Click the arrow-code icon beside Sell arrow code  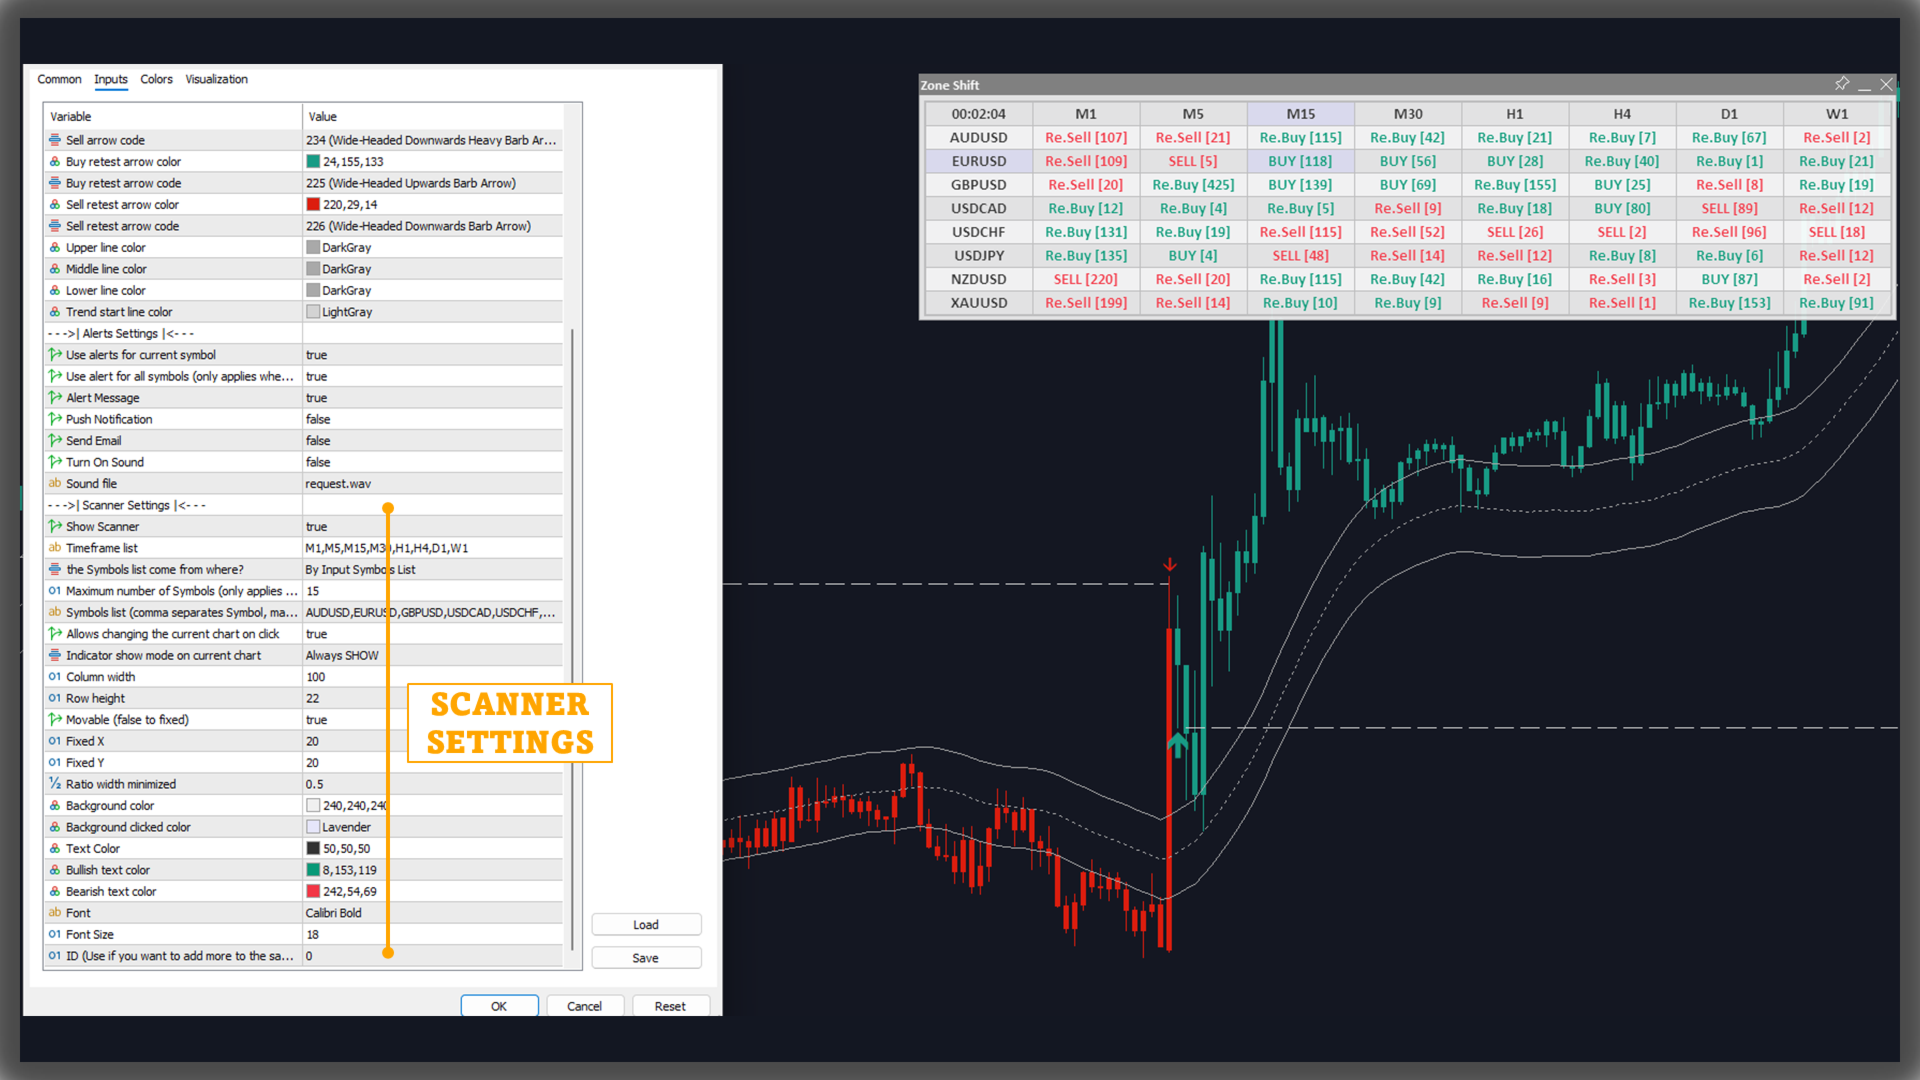tap(55, 140)
